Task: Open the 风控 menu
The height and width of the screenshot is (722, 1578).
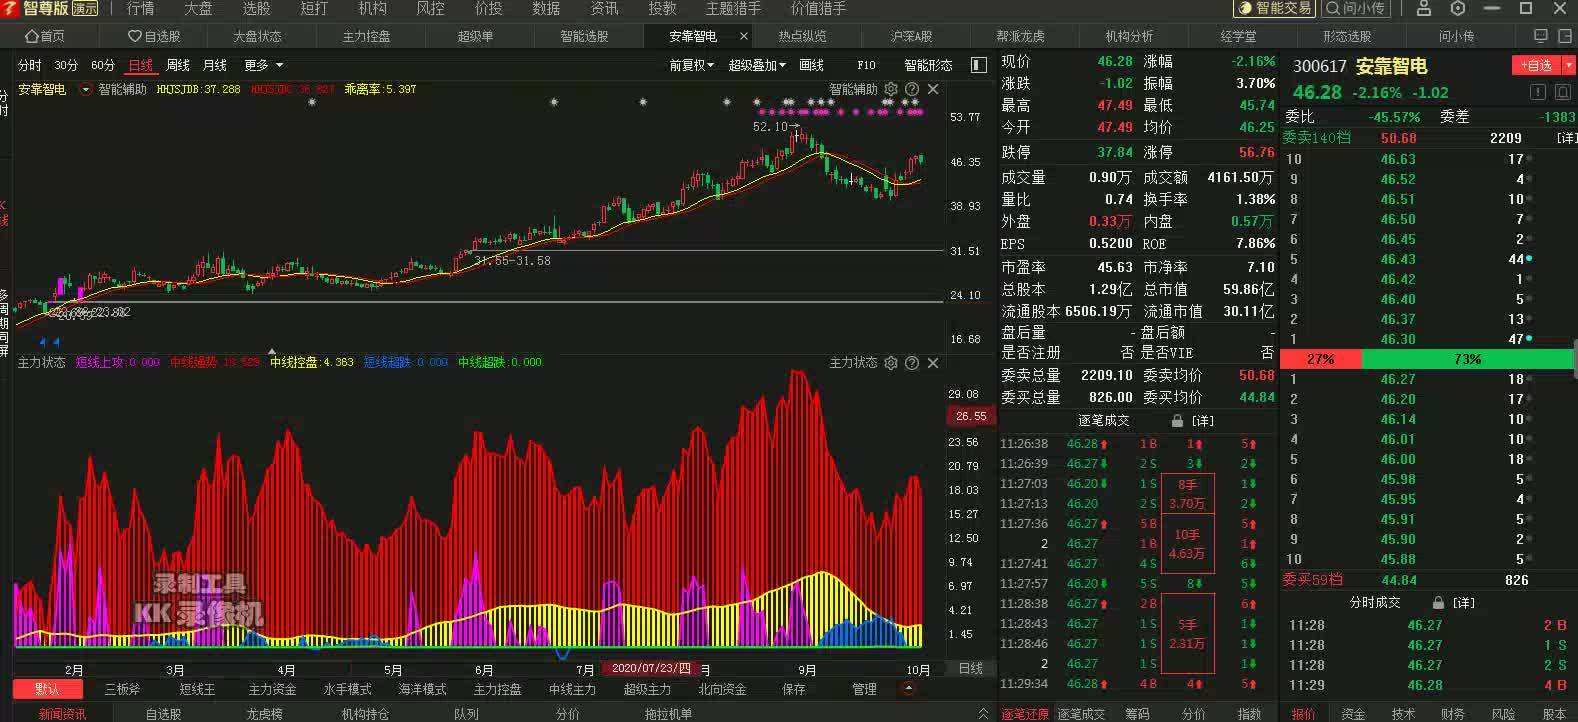Action: coord(430,8)
